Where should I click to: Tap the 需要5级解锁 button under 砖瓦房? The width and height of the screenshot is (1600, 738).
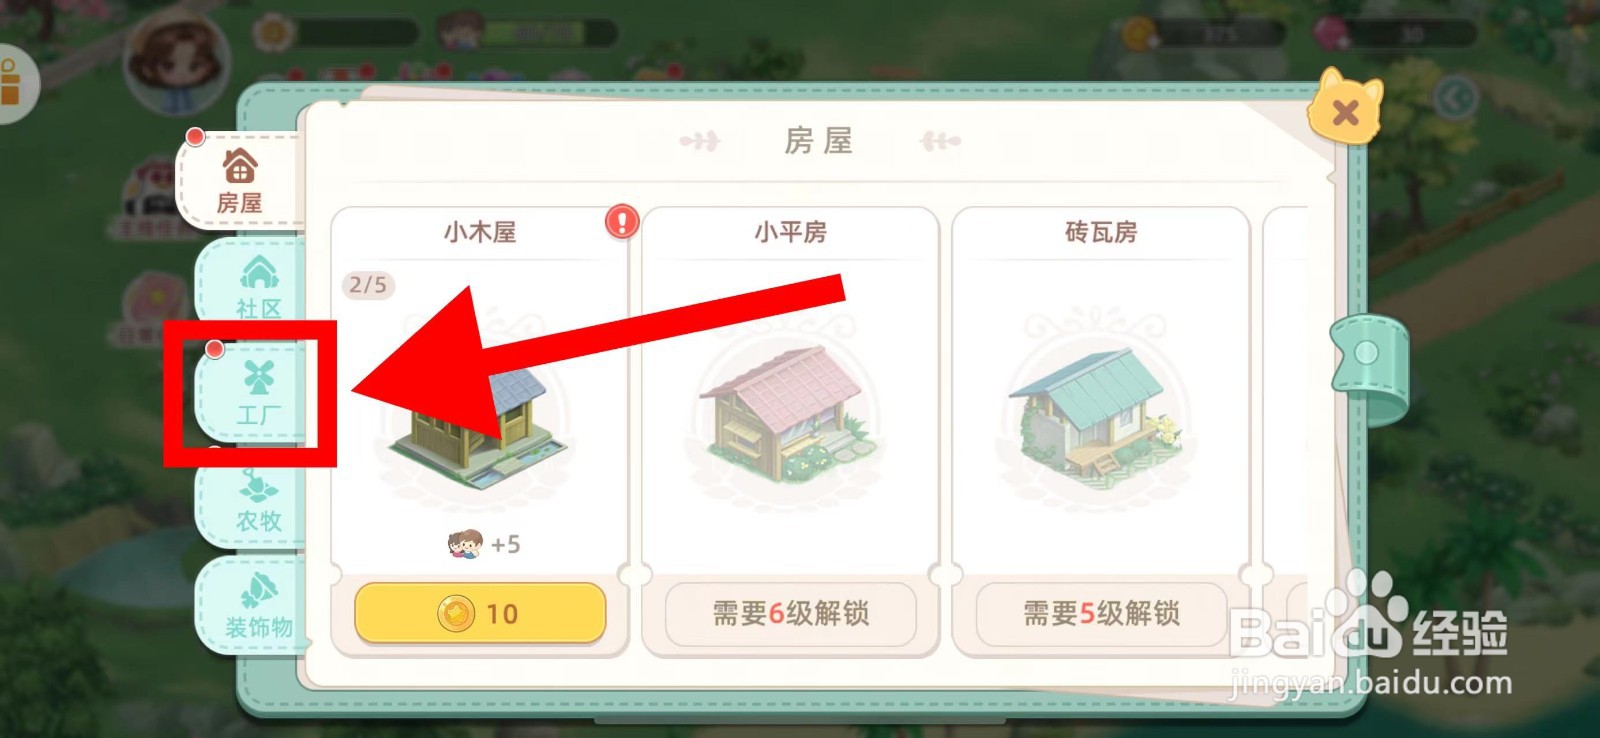tap(1101, 613)
